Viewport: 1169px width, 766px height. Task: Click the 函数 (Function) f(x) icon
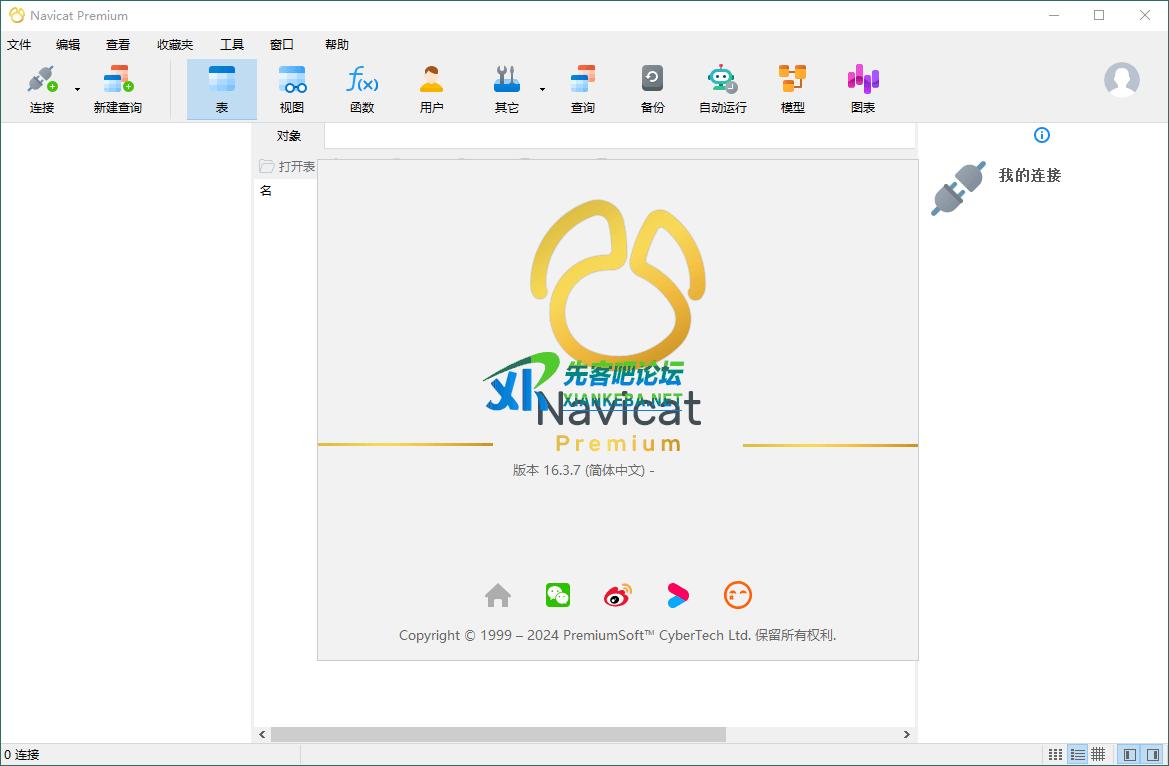362,80
